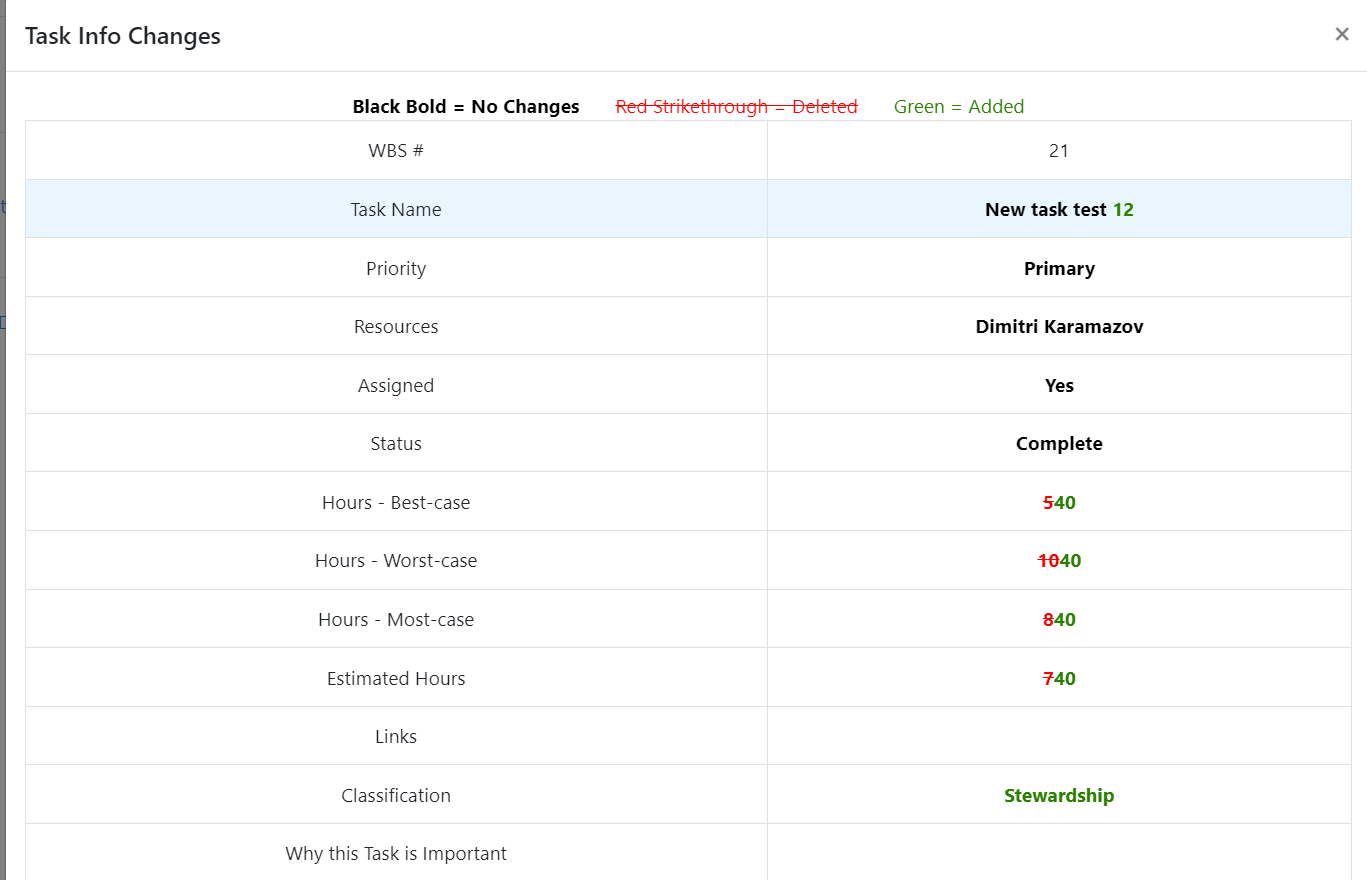1367x880 pixels.
Task: Click the resource name Dimitri Karamazov
Action: 1059,326
